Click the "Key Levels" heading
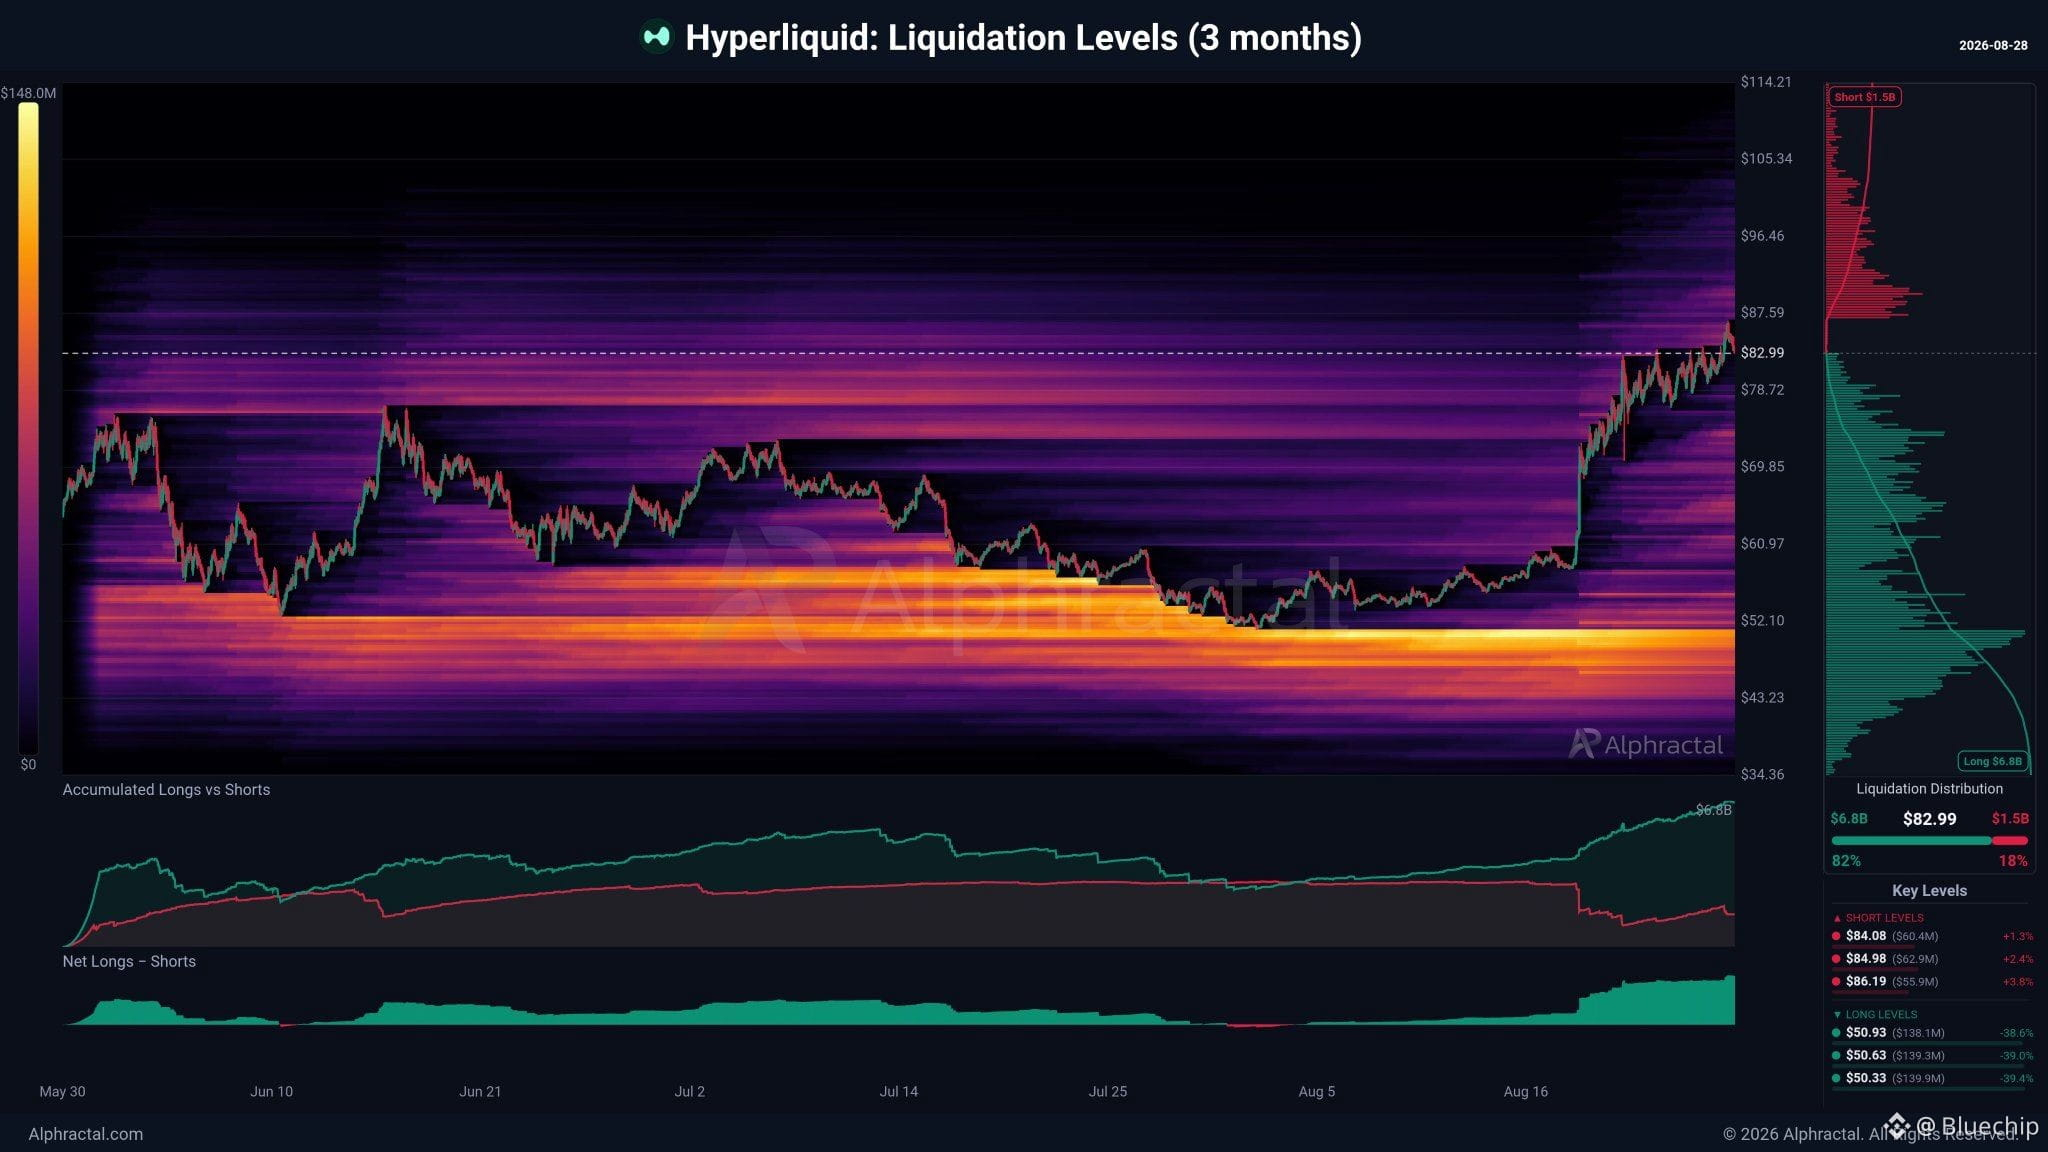The image size is (2048, 1152). point(1929,891)
